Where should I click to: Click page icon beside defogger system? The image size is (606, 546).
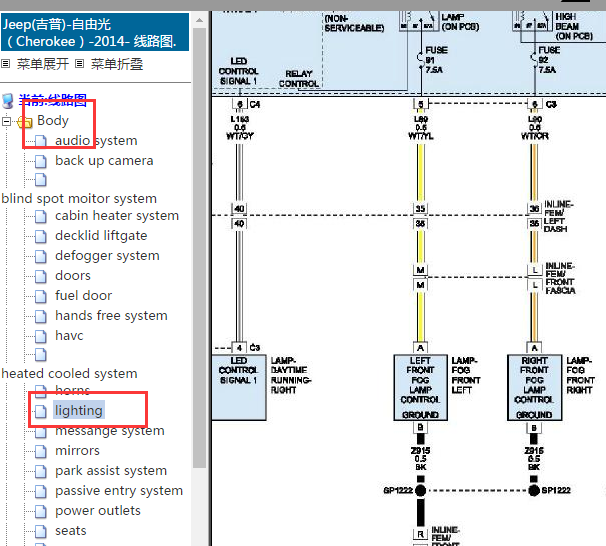(41, 257)
